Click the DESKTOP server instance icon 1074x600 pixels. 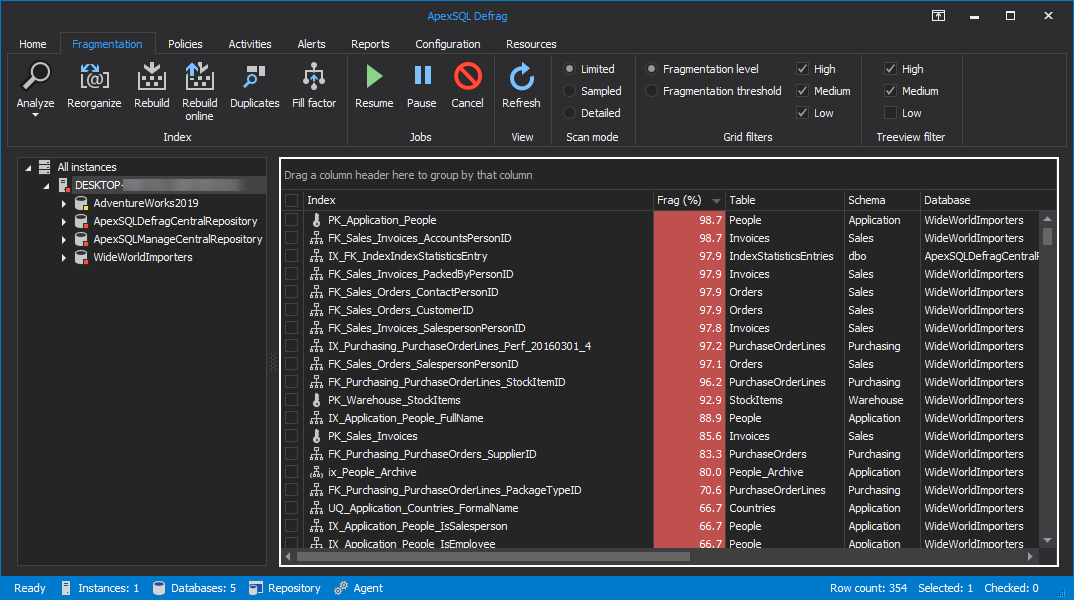click(64, 185)
